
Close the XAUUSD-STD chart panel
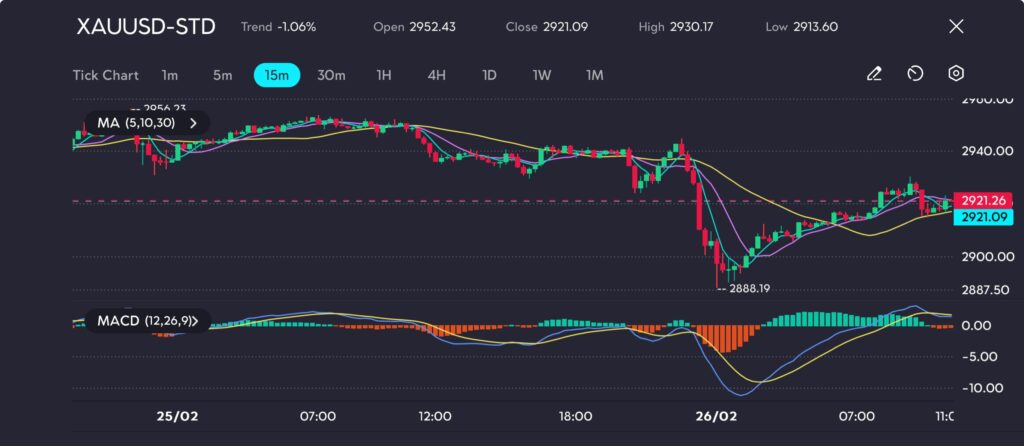pyautogui.click(x=956, y=27)
